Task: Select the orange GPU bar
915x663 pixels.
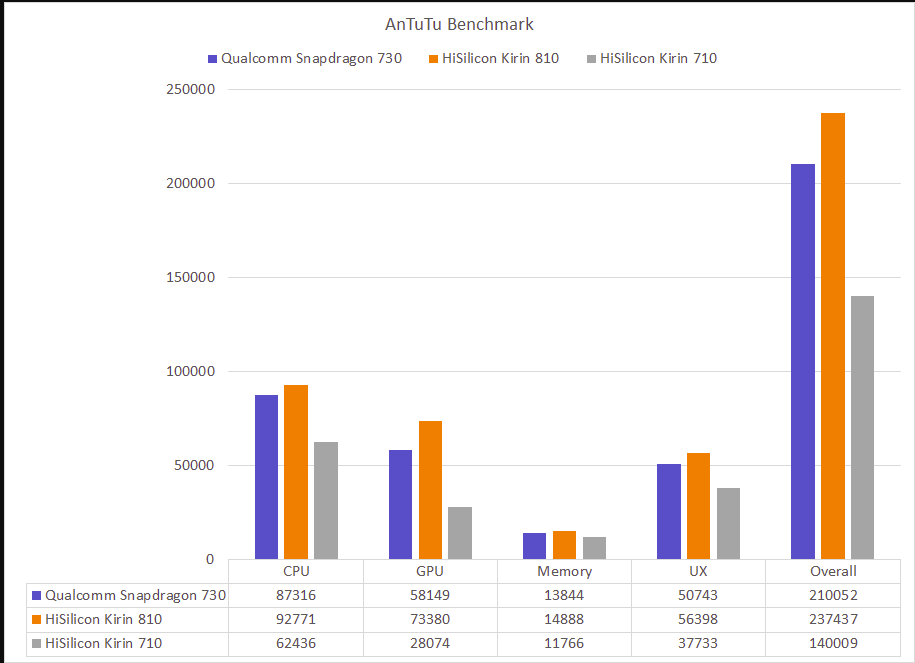Action: coord(431,490)
